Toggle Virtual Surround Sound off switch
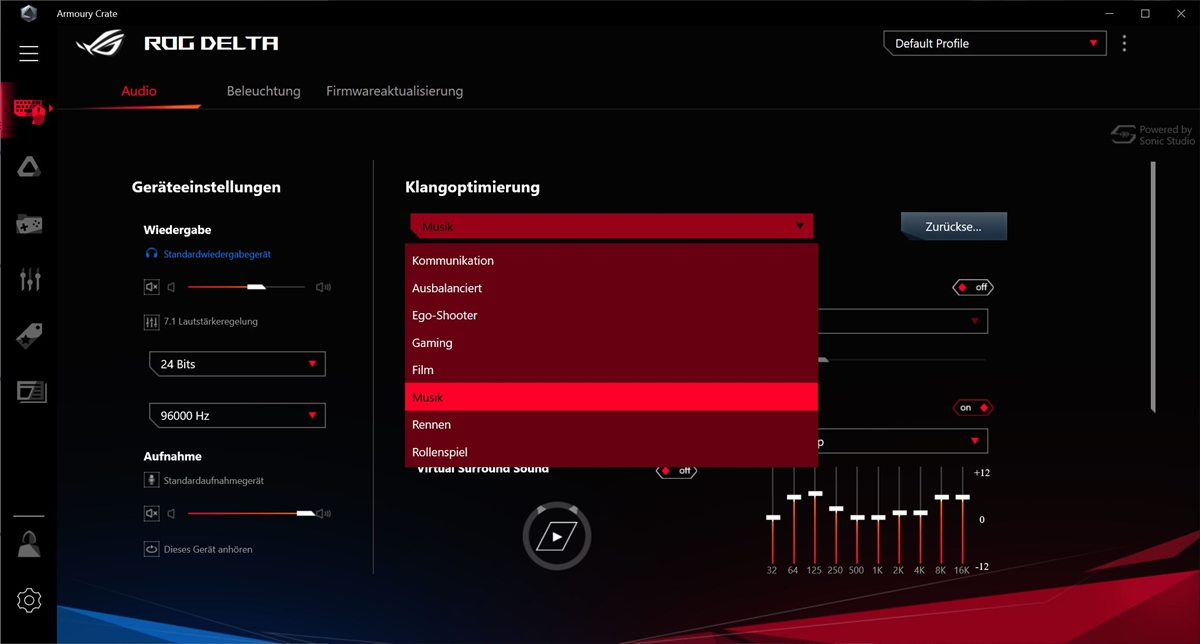 click(x=677, y=471)
